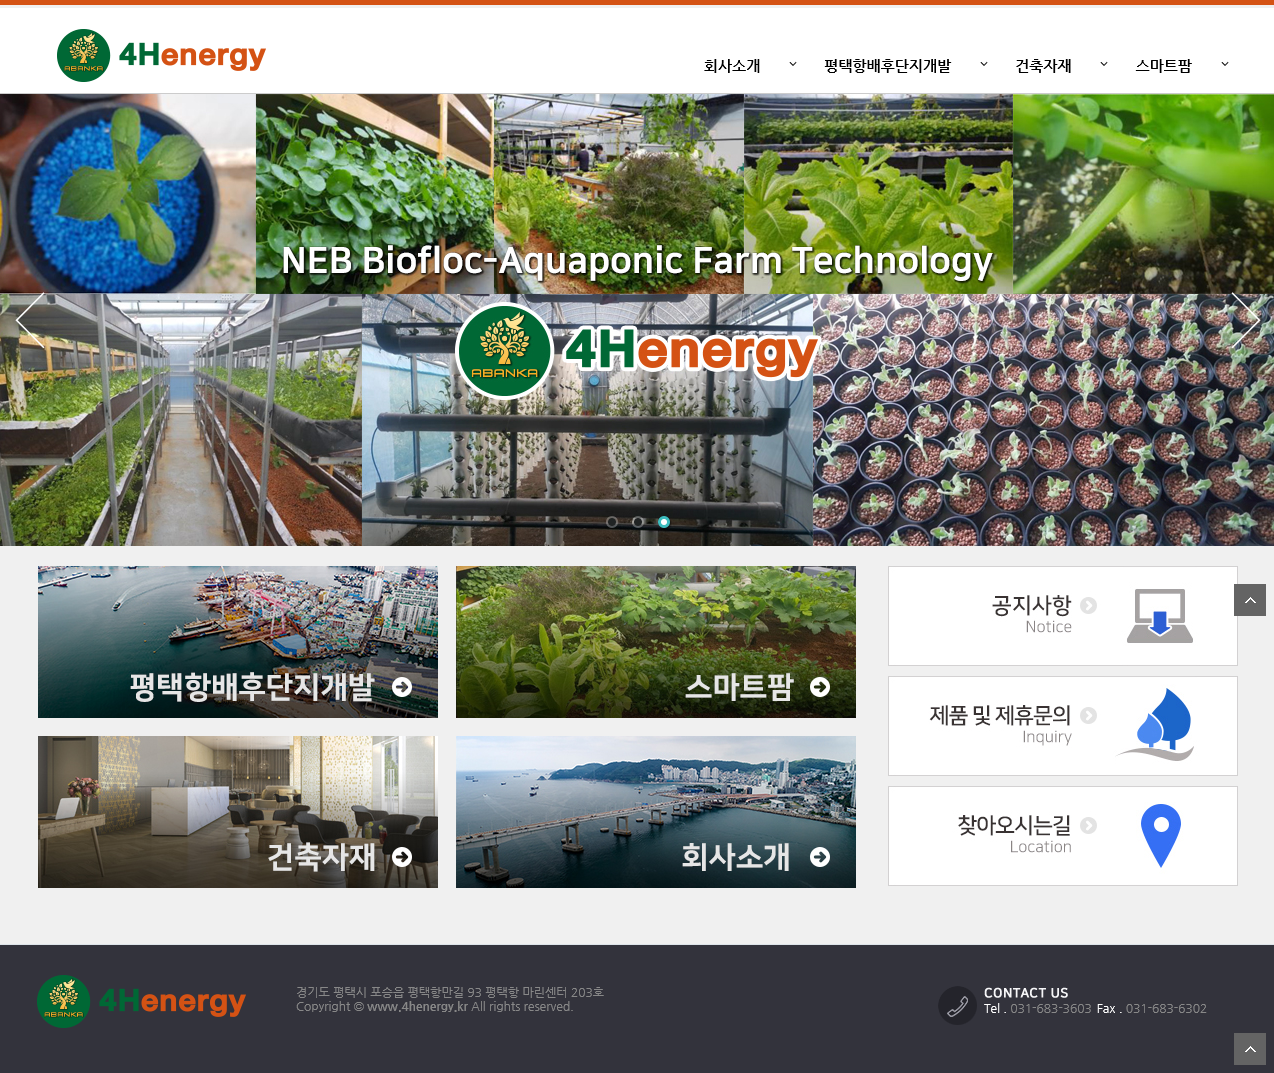Open the 공지사항 Notice link
This screenshot has height=1073, width=1274.
click(1032, 606)
